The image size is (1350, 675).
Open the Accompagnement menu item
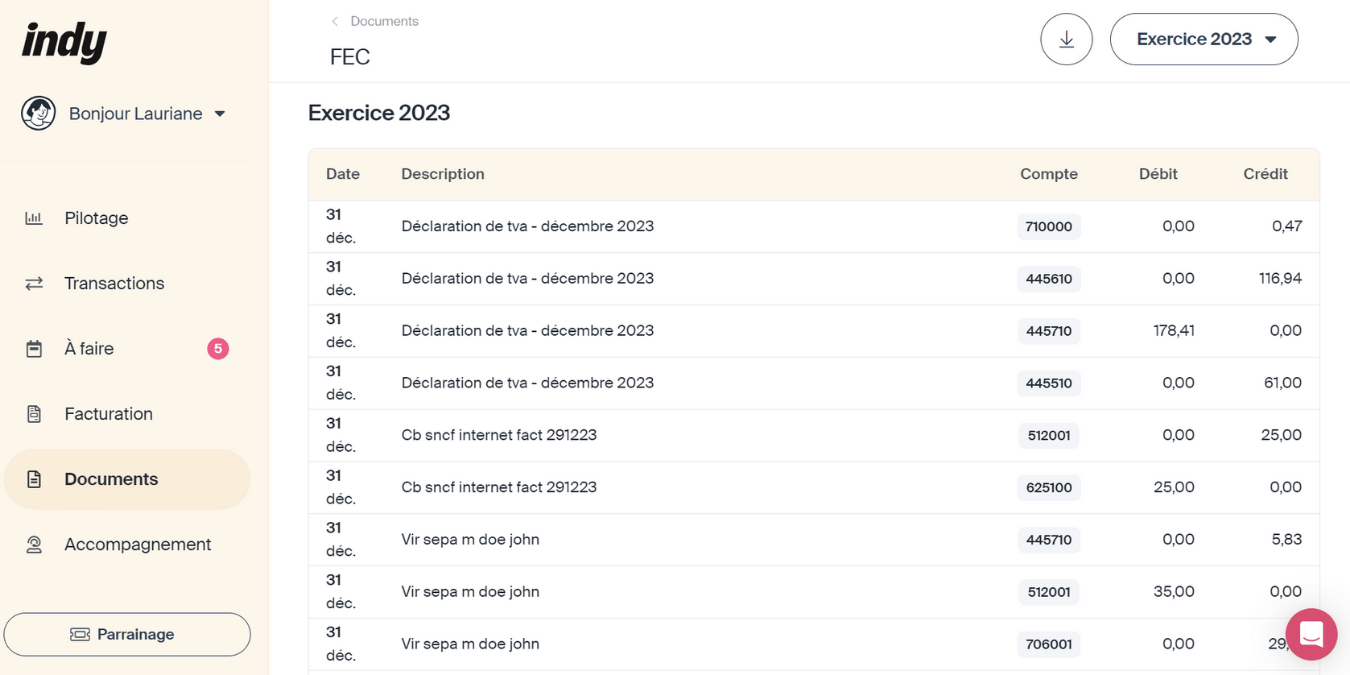(137, 545)
